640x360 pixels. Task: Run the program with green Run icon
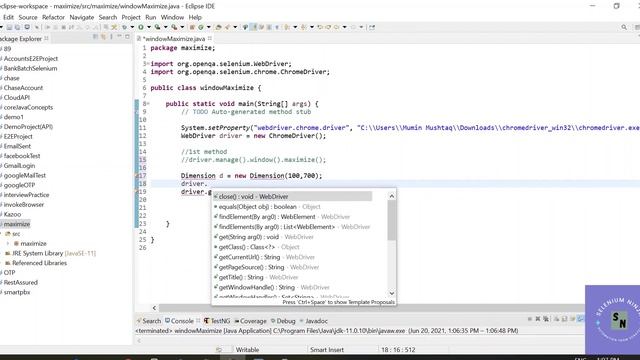141,27
